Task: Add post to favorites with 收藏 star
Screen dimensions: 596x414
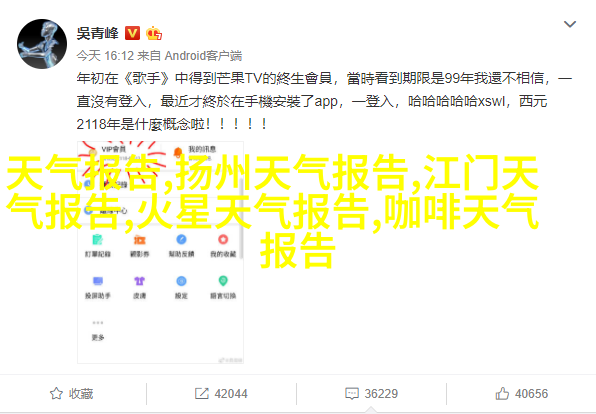Action: tap(72, 393)
